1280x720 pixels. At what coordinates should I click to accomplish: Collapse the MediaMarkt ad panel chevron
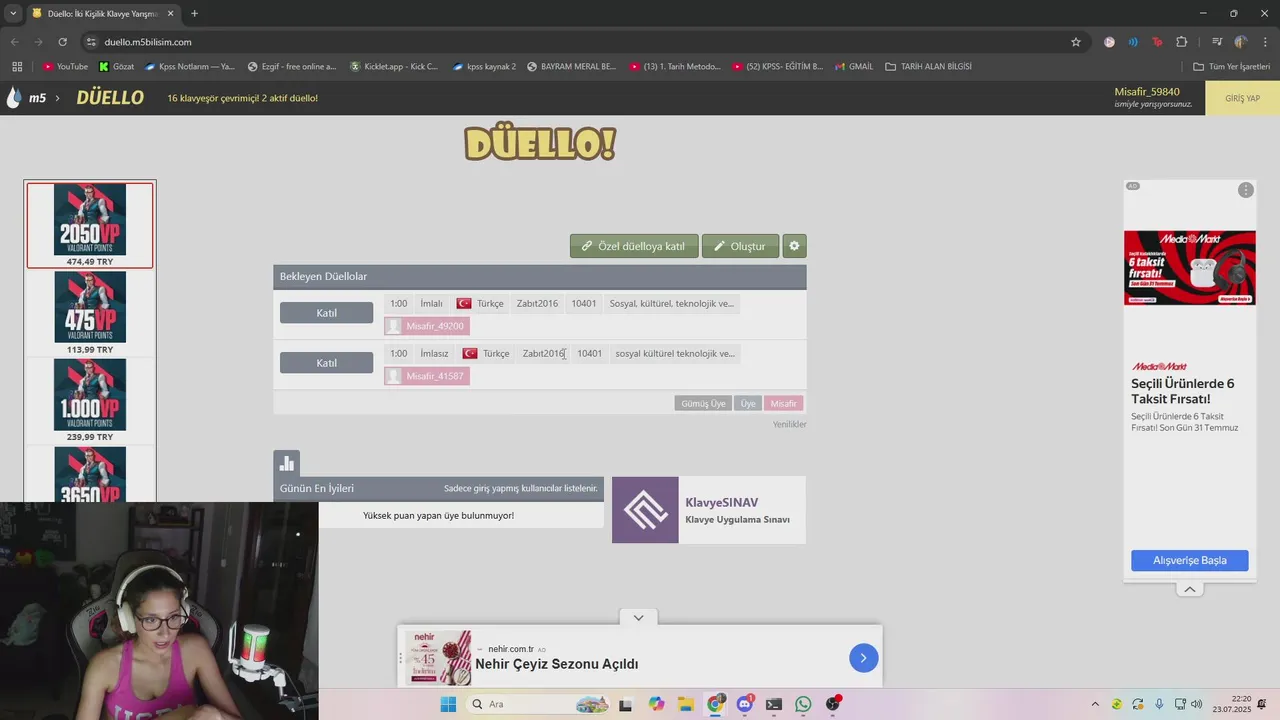(x=1190, y=589)
